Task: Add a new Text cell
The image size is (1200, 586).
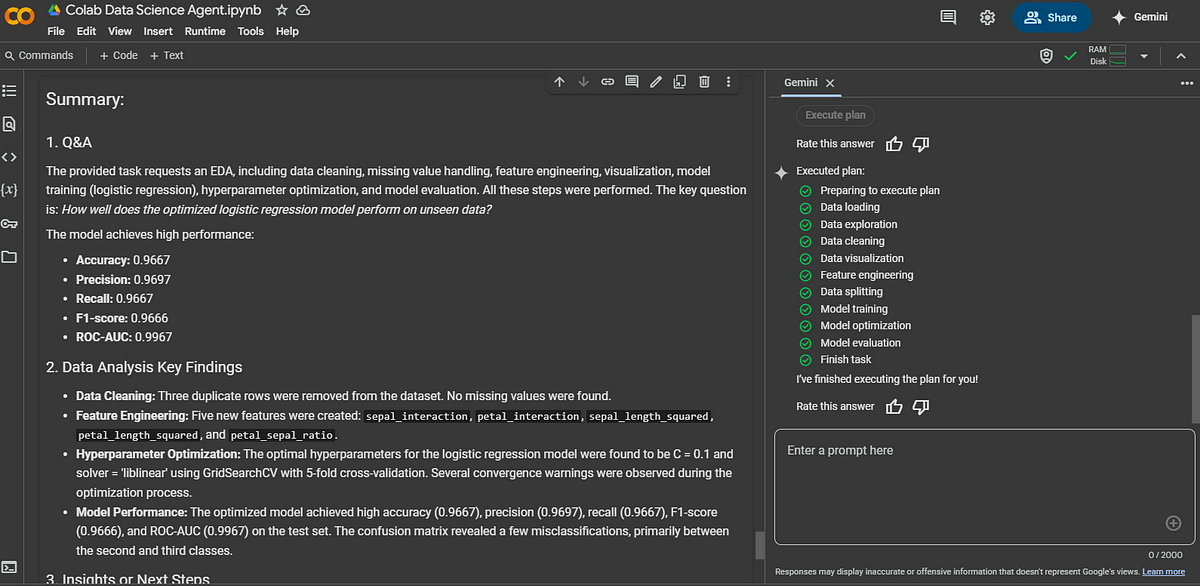Action: click(x=166, y=56)
